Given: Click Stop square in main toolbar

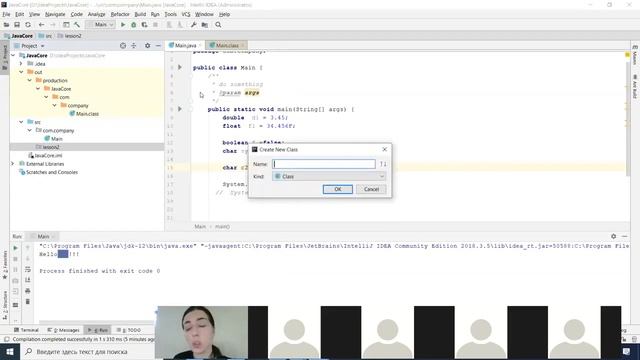Looking at the screenshot, I should (x=156, y=25).
